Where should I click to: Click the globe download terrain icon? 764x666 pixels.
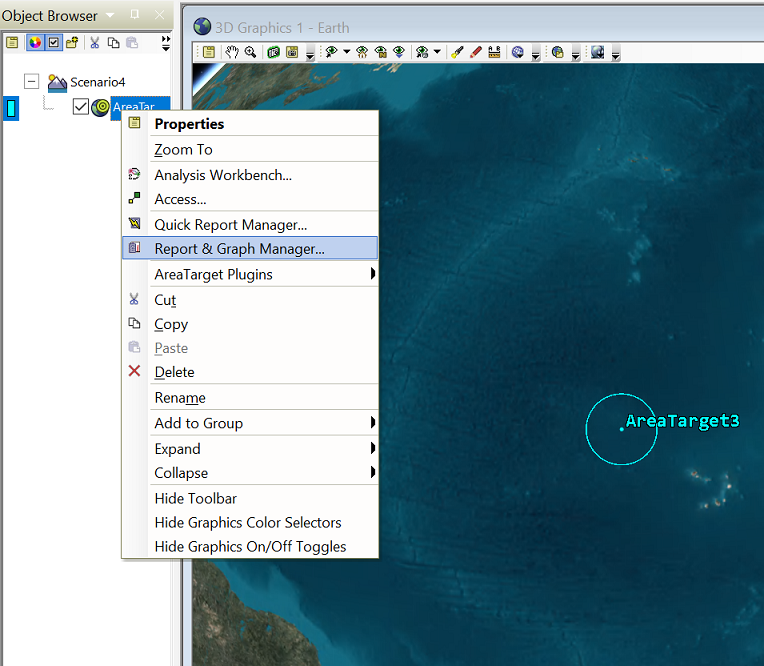[597, 52]
